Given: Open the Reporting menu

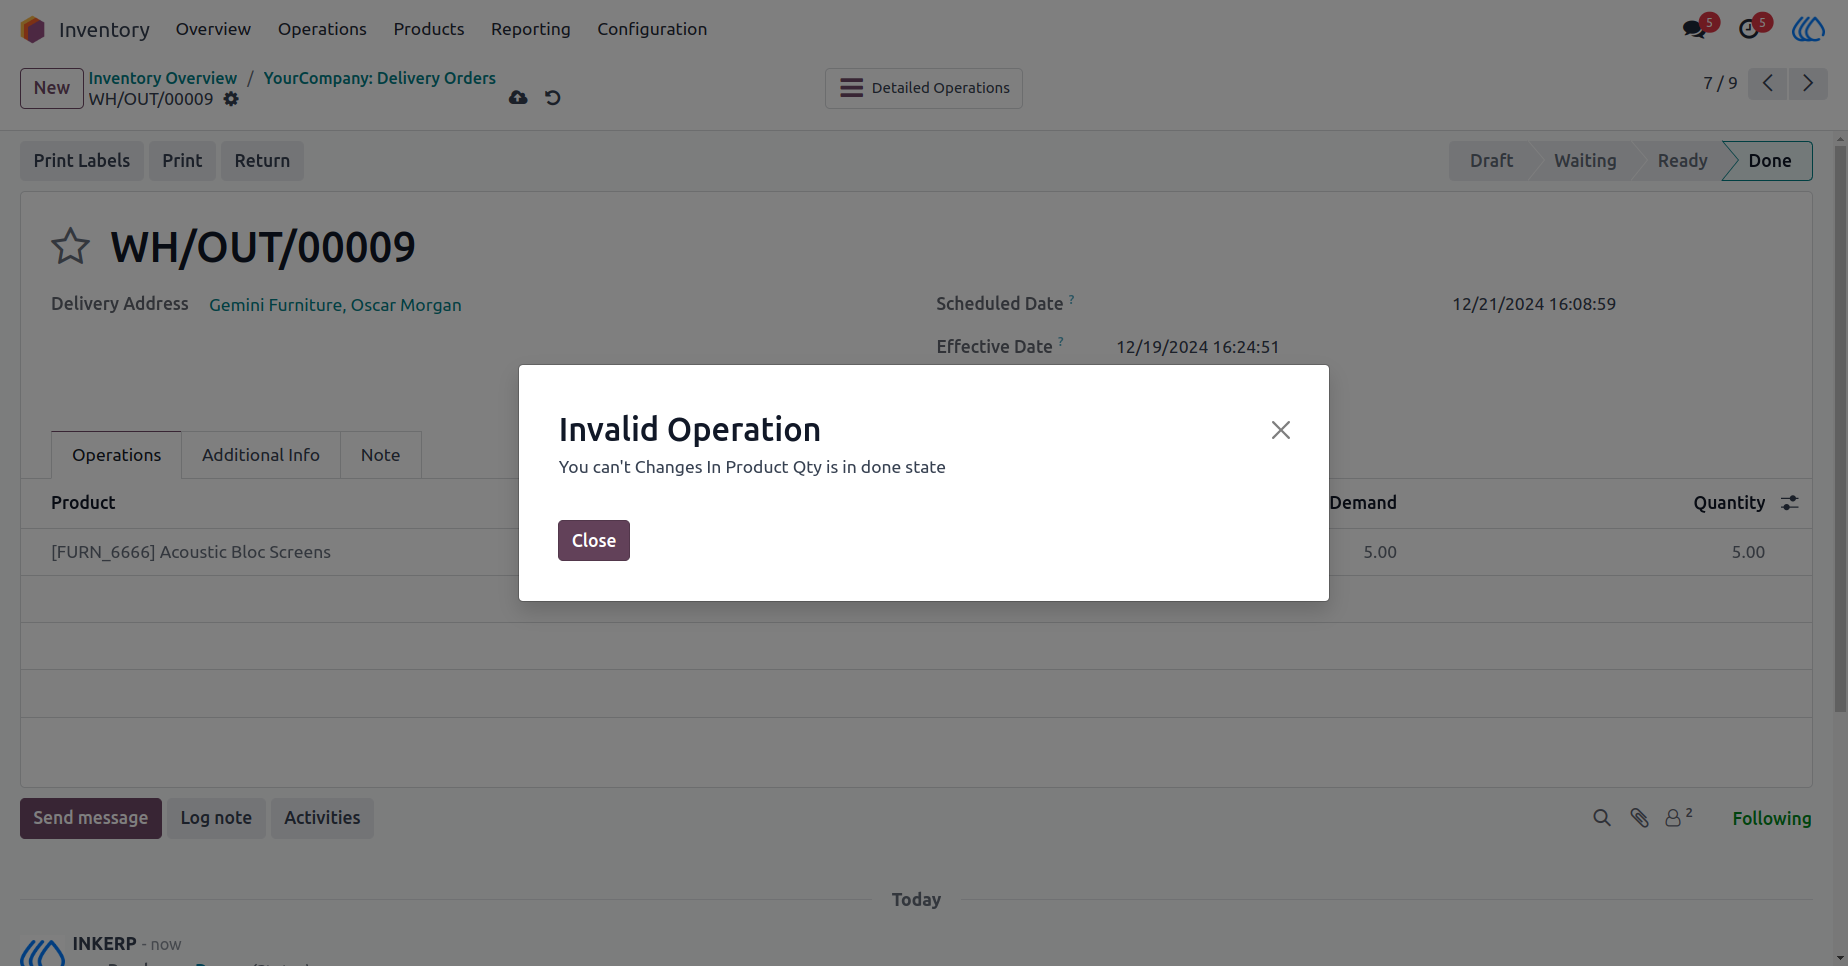Looking at the screenshot, I should [531, 29].
